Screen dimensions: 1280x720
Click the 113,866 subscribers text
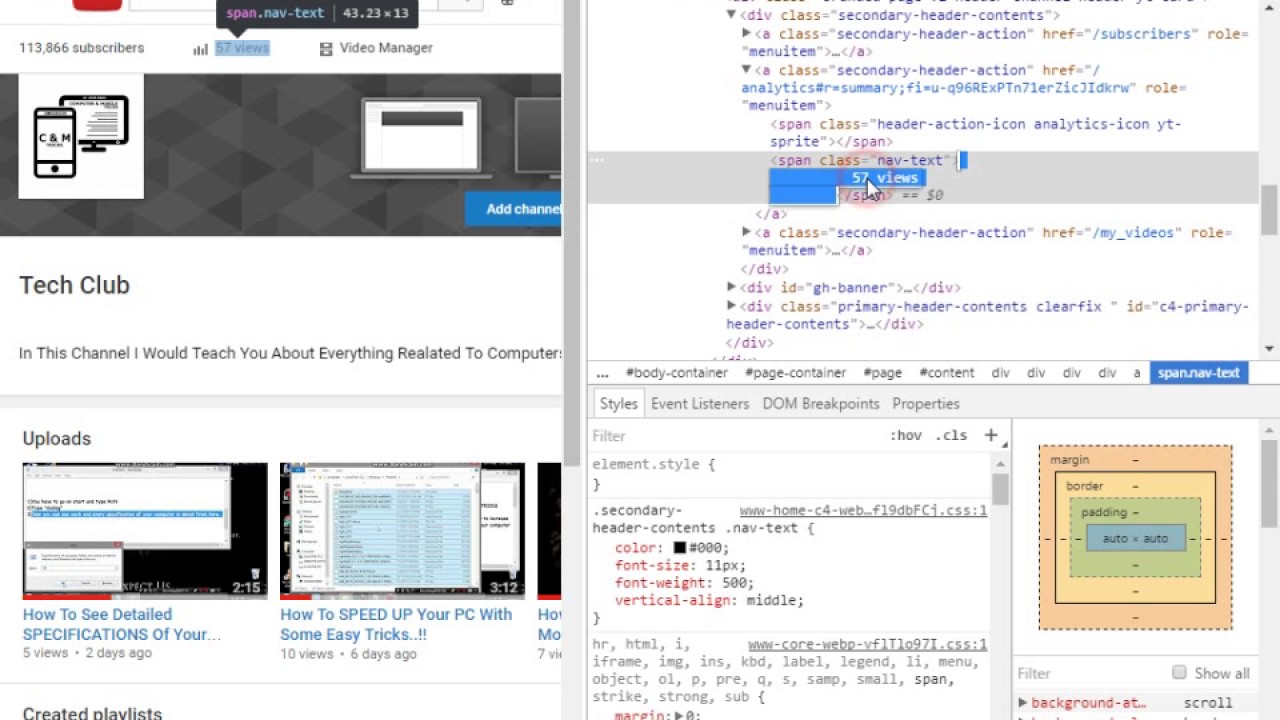(81, 48)
